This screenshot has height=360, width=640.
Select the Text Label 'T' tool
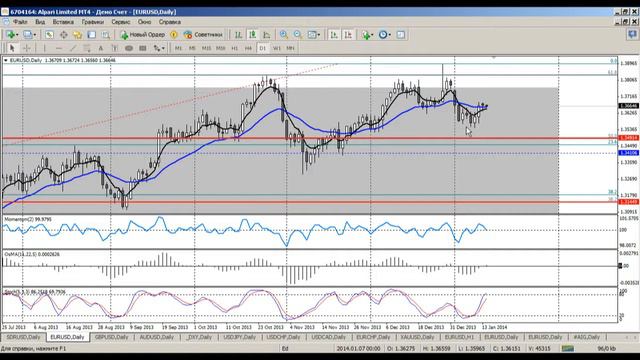115,48
